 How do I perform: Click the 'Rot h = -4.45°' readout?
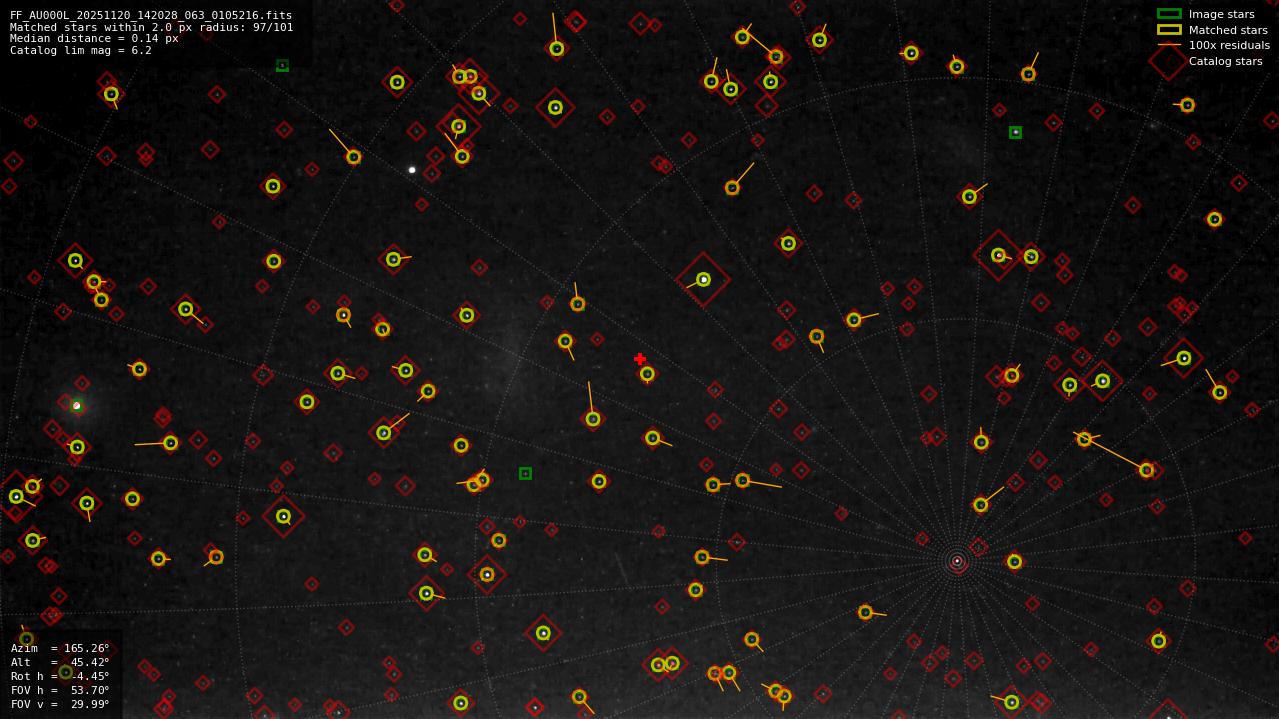(60, 676)
